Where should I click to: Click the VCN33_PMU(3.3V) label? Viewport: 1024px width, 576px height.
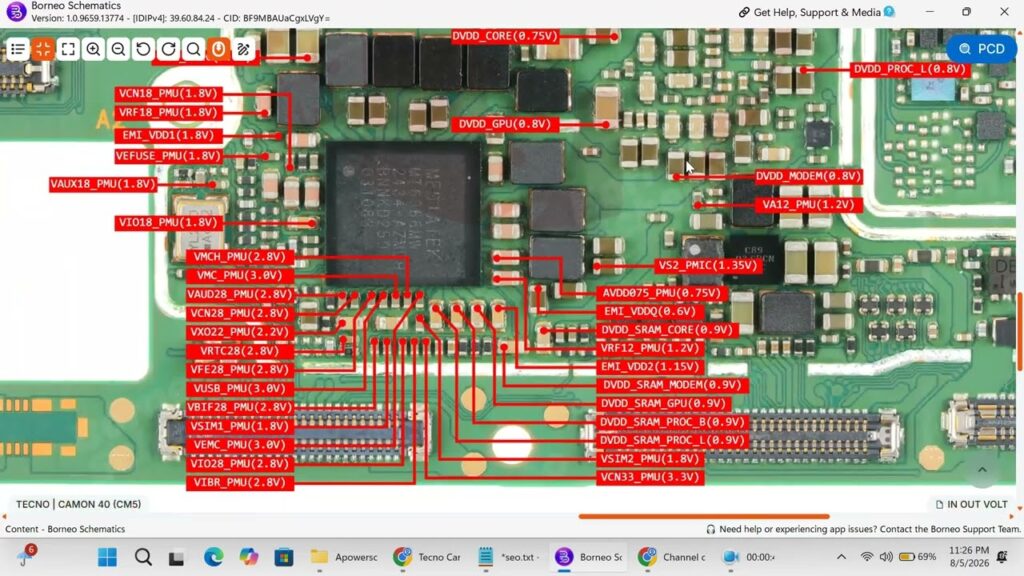[x=650, y=477]
